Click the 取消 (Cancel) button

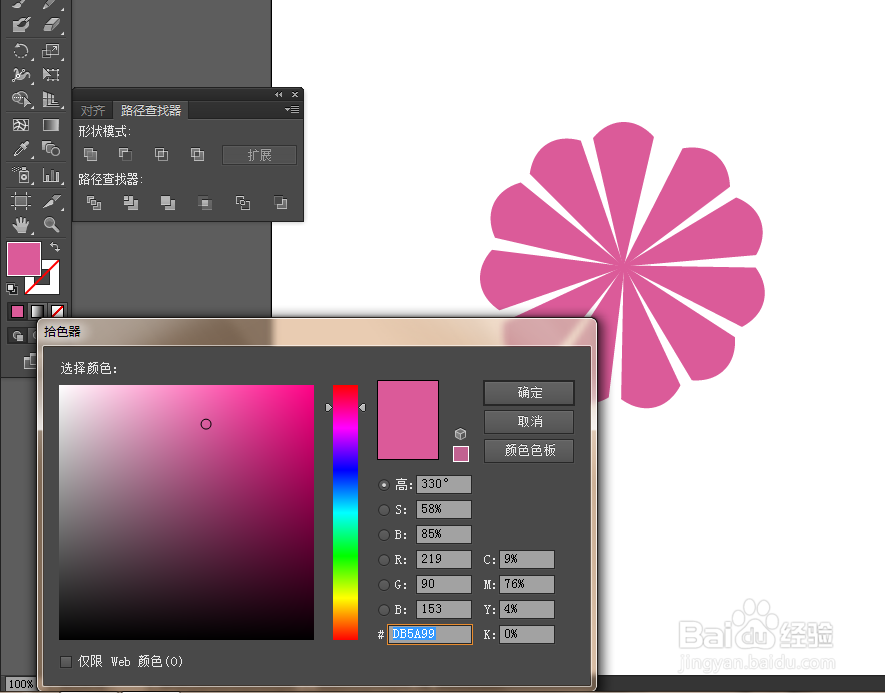pos(529,422)
